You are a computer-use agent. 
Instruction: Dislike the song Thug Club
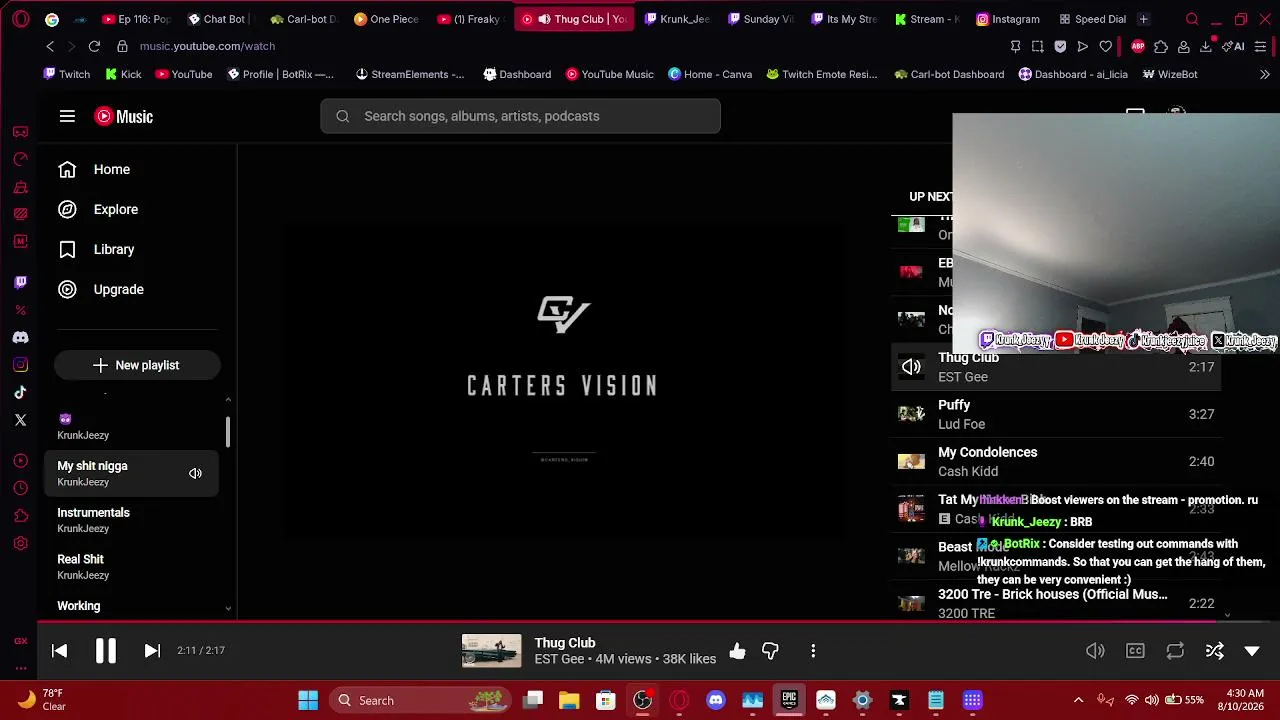tap(770, 651)
